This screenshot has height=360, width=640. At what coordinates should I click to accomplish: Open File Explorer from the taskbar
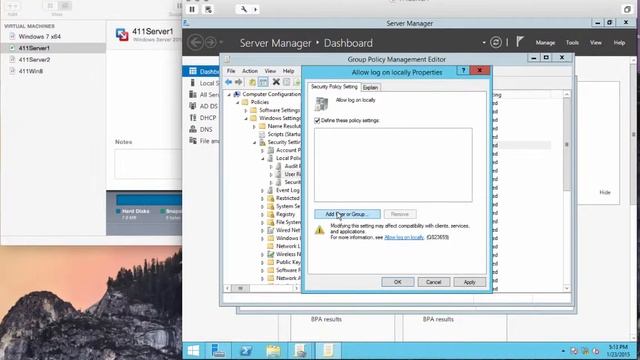273,351
